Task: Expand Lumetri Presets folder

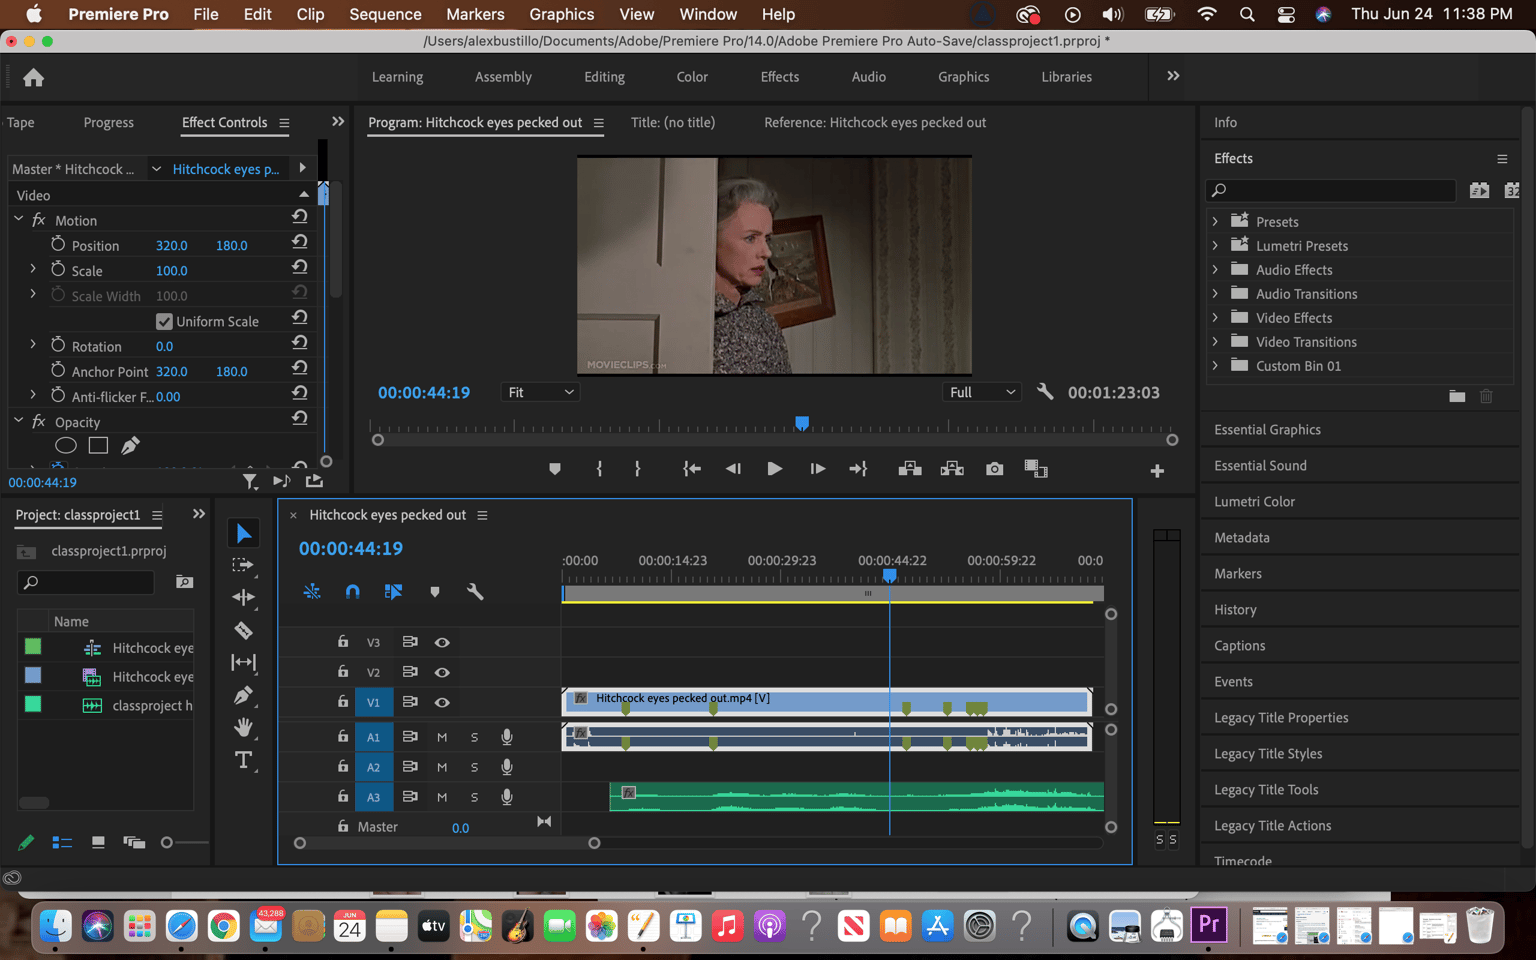Action: tap(1215, 245)
